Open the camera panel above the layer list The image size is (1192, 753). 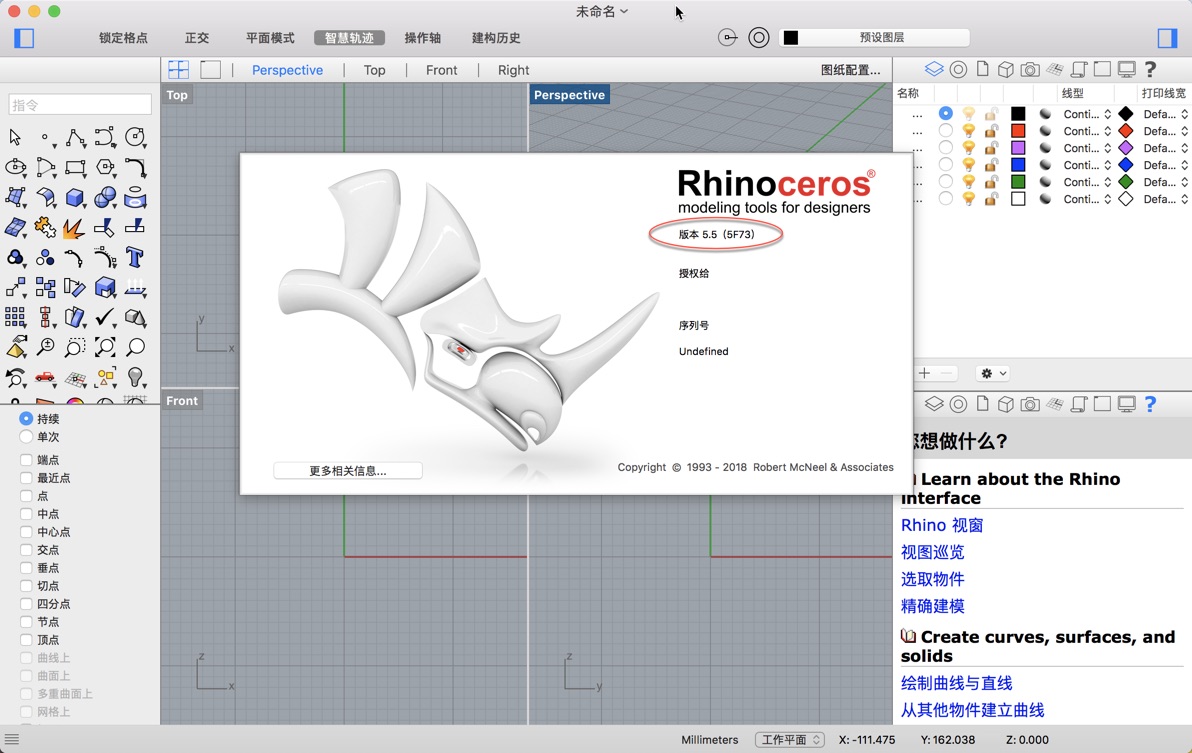pyautogui.click(x=1030, y=70)
